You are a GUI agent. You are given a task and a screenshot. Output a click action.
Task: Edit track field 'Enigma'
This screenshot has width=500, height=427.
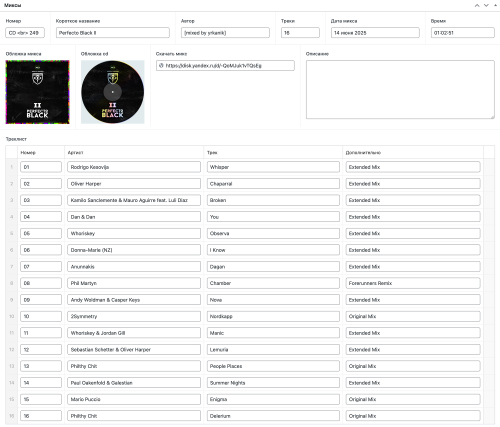click(273, 399)
